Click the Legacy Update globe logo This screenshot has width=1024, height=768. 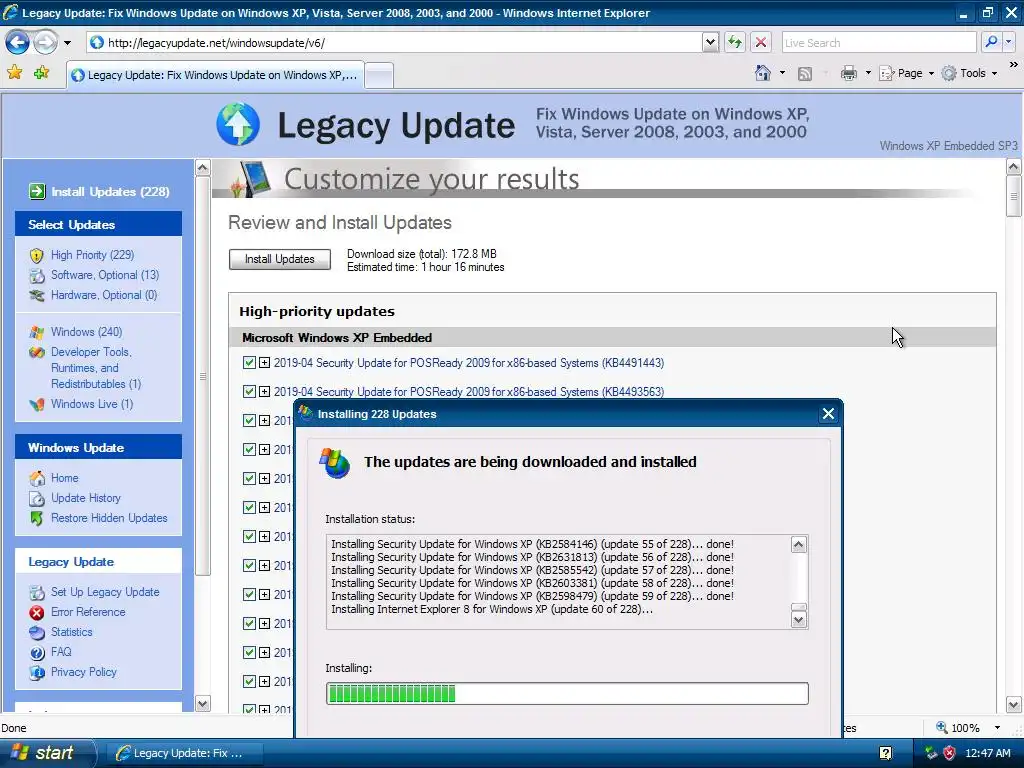click(238, 124)
